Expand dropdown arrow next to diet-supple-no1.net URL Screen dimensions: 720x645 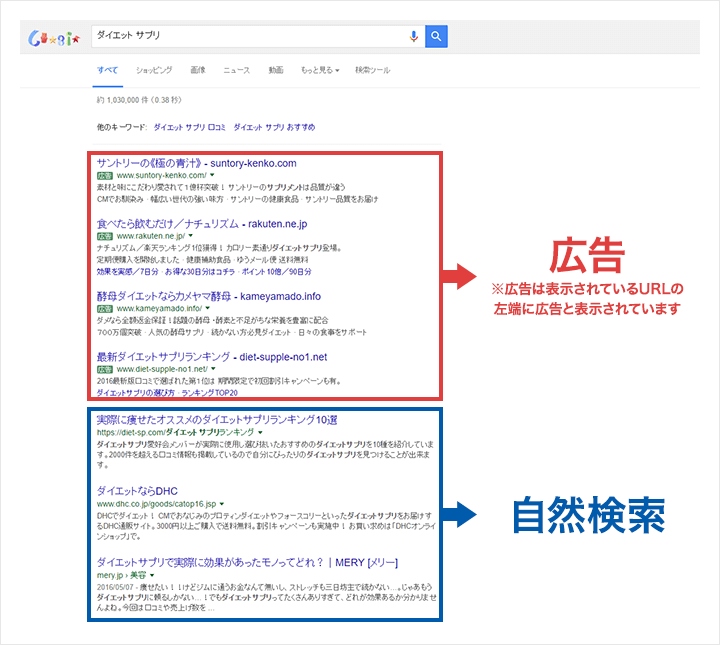point(214,369)
